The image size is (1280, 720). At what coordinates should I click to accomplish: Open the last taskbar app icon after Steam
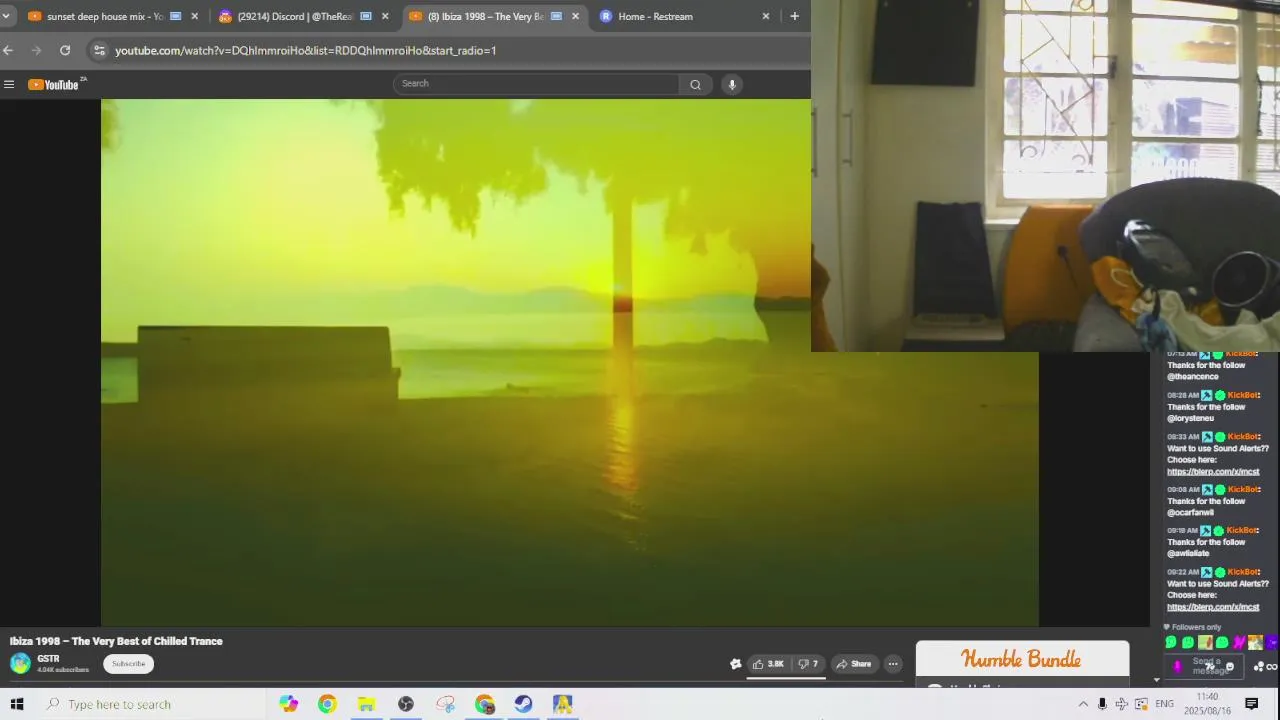(563, 704)
